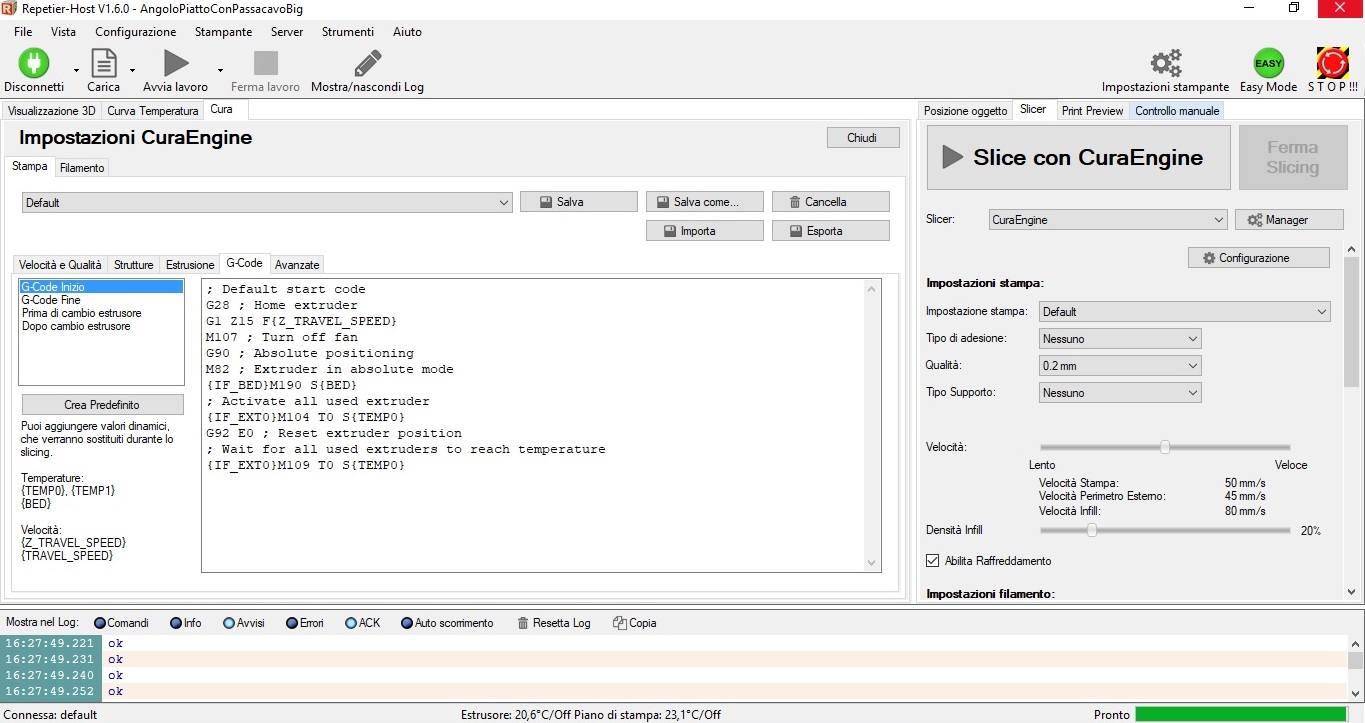The image size is (1365, 723).
Task: Open the Carica file icon
Action: (x=104, y=64)
